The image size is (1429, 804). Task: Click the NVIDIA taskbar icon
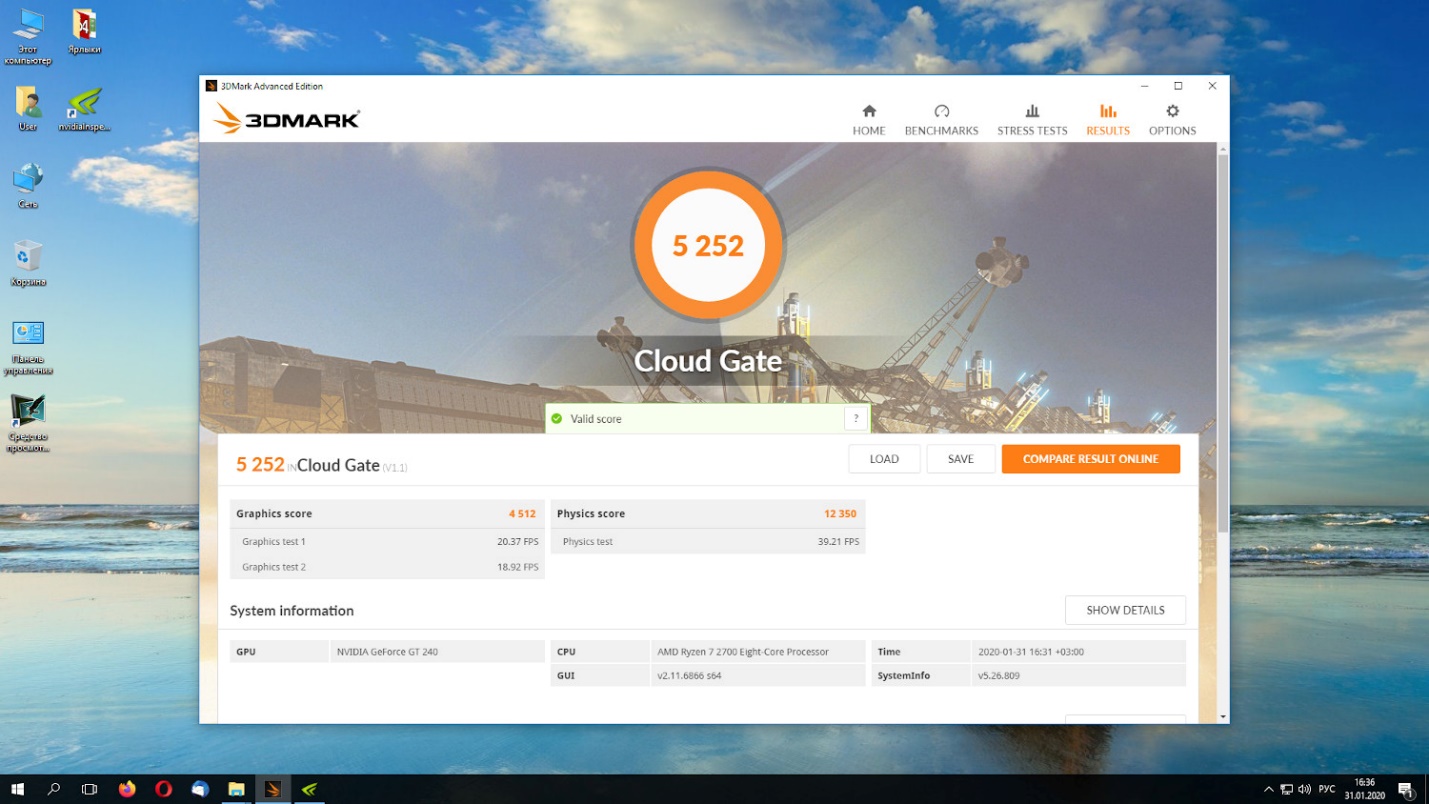309,789
